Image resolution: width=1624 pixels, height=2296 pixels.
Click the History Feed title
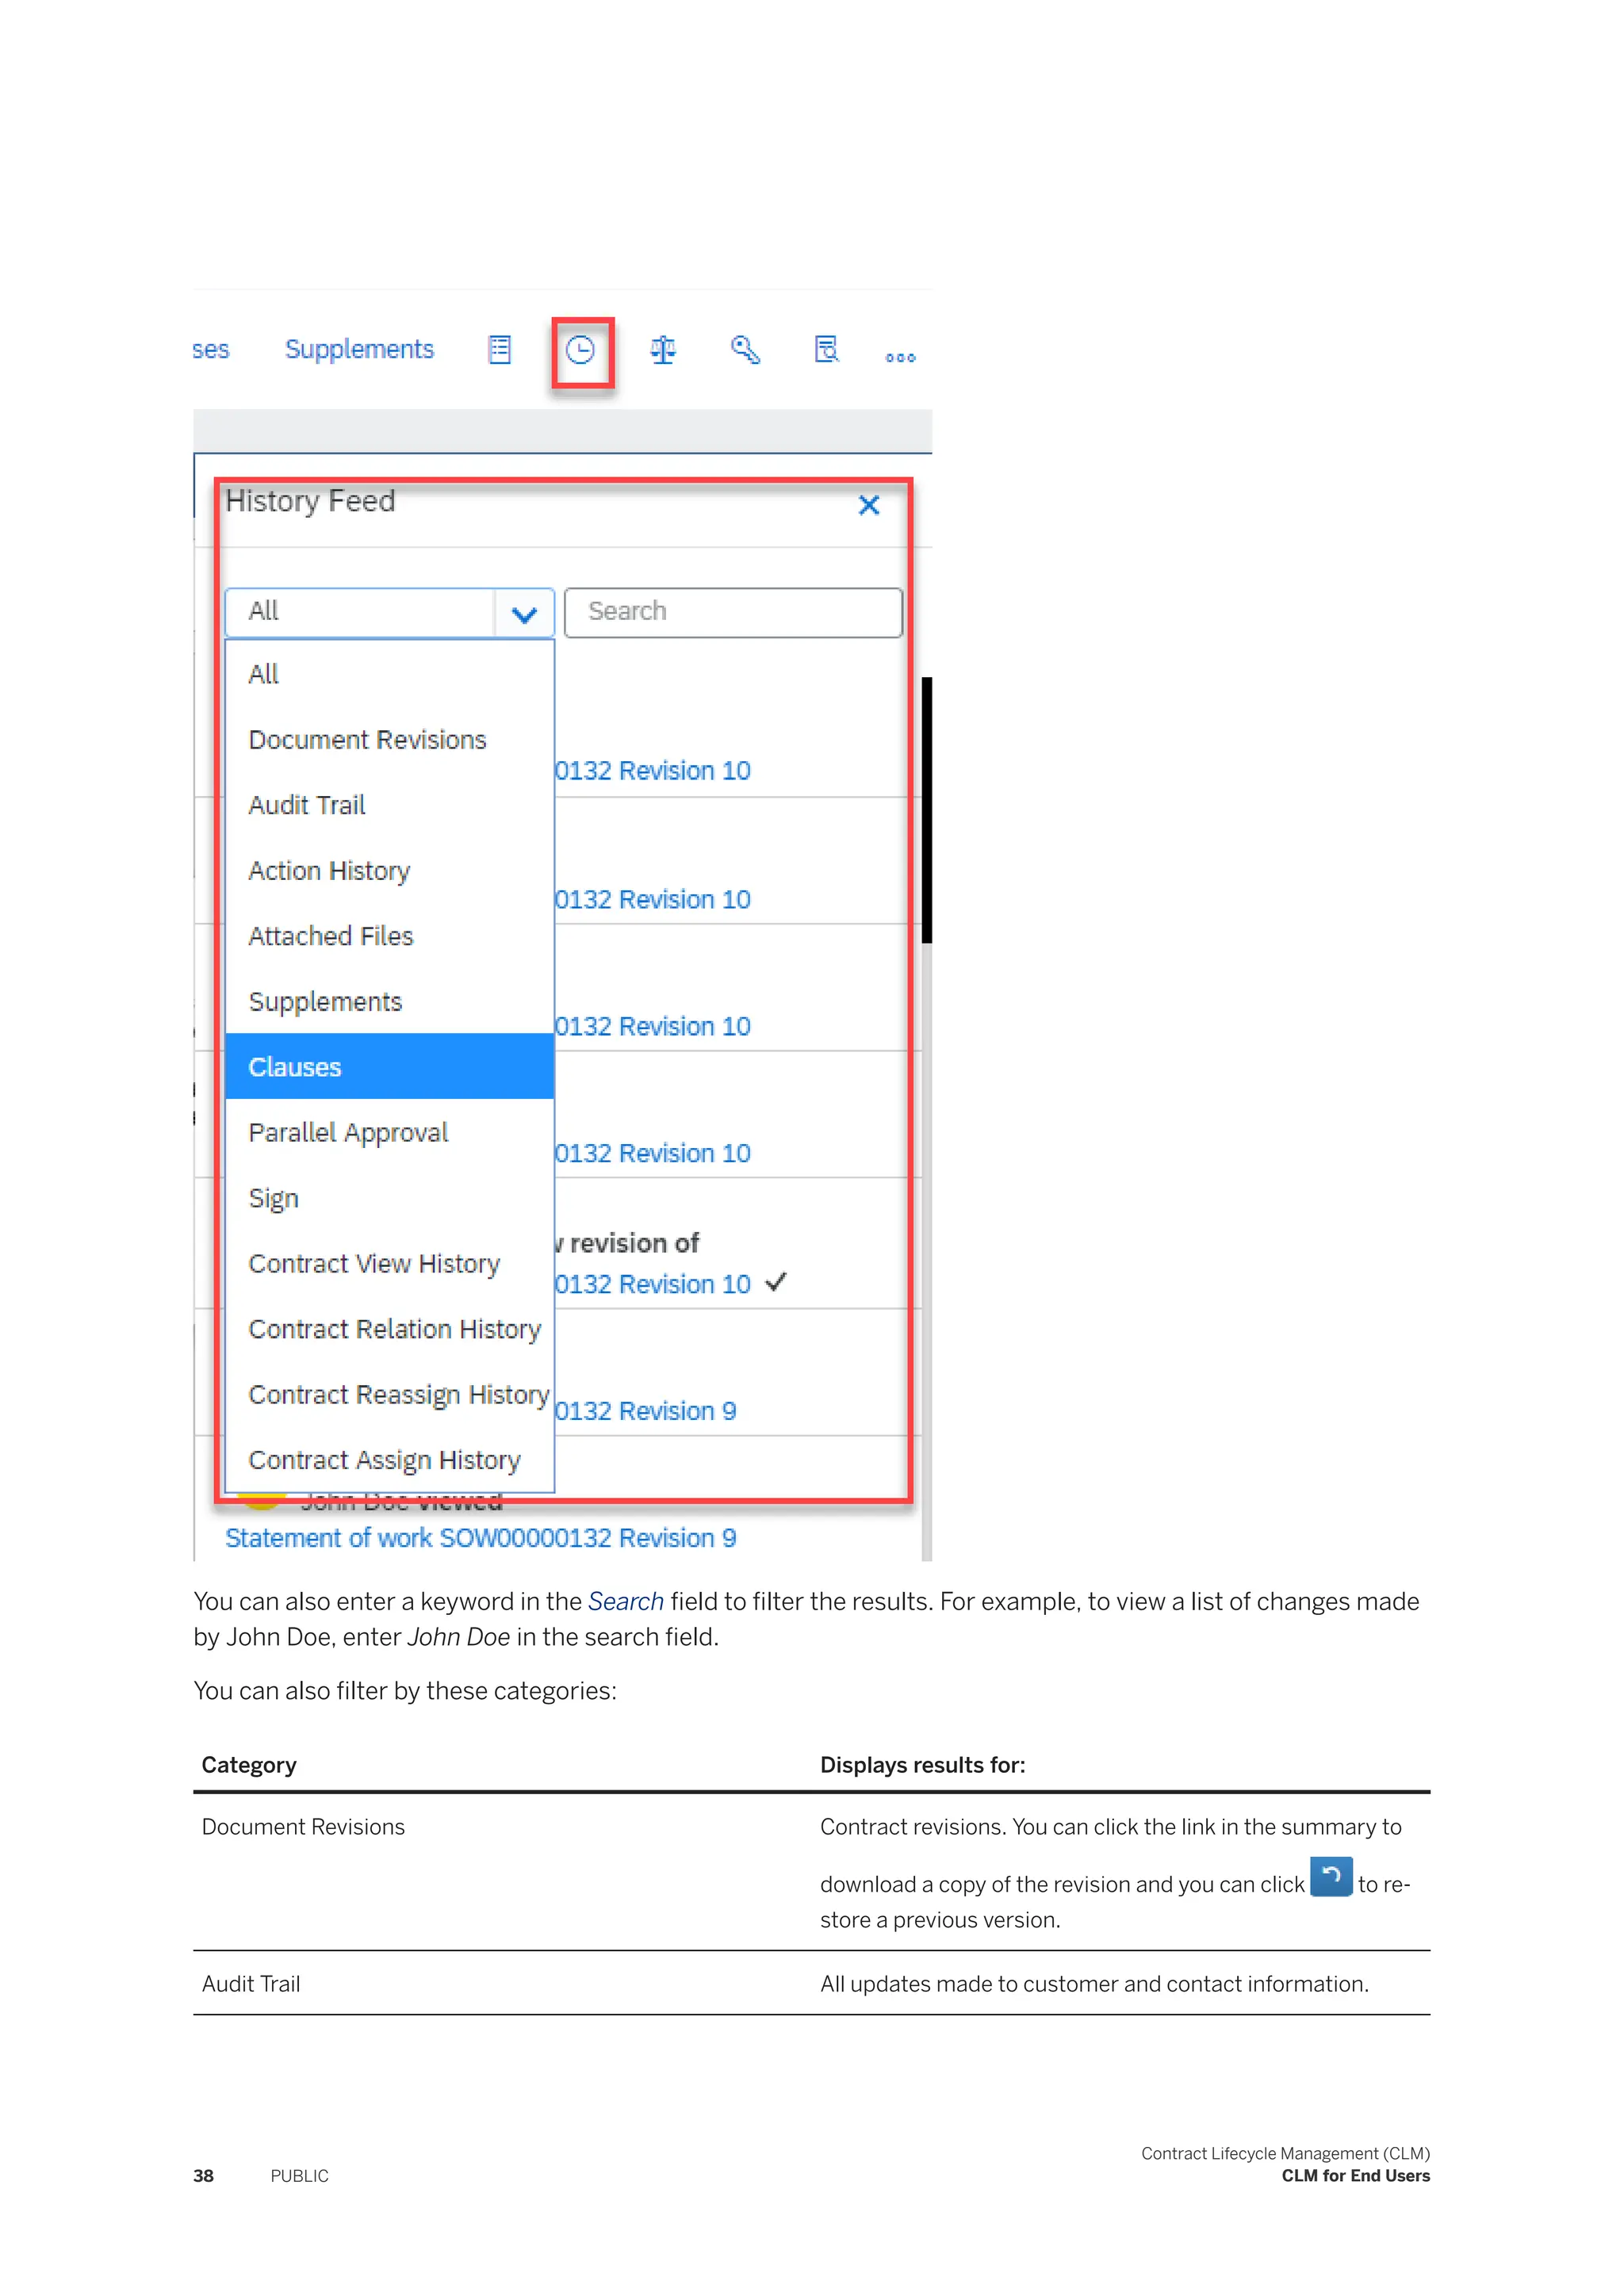[310, 501]
